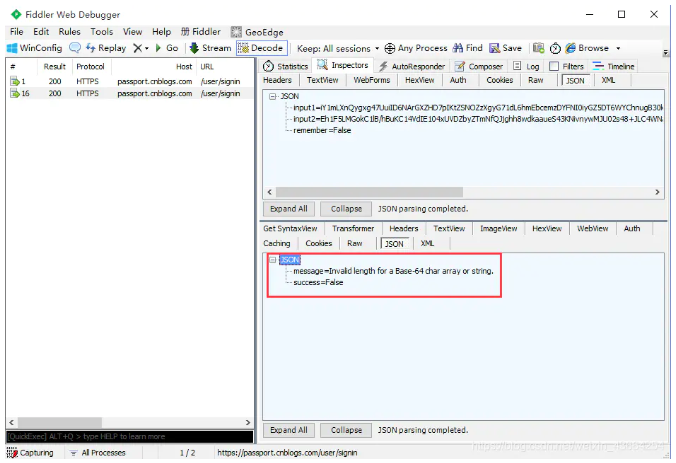
Task: Select request WebForms tab
Action: pos(372,80)
